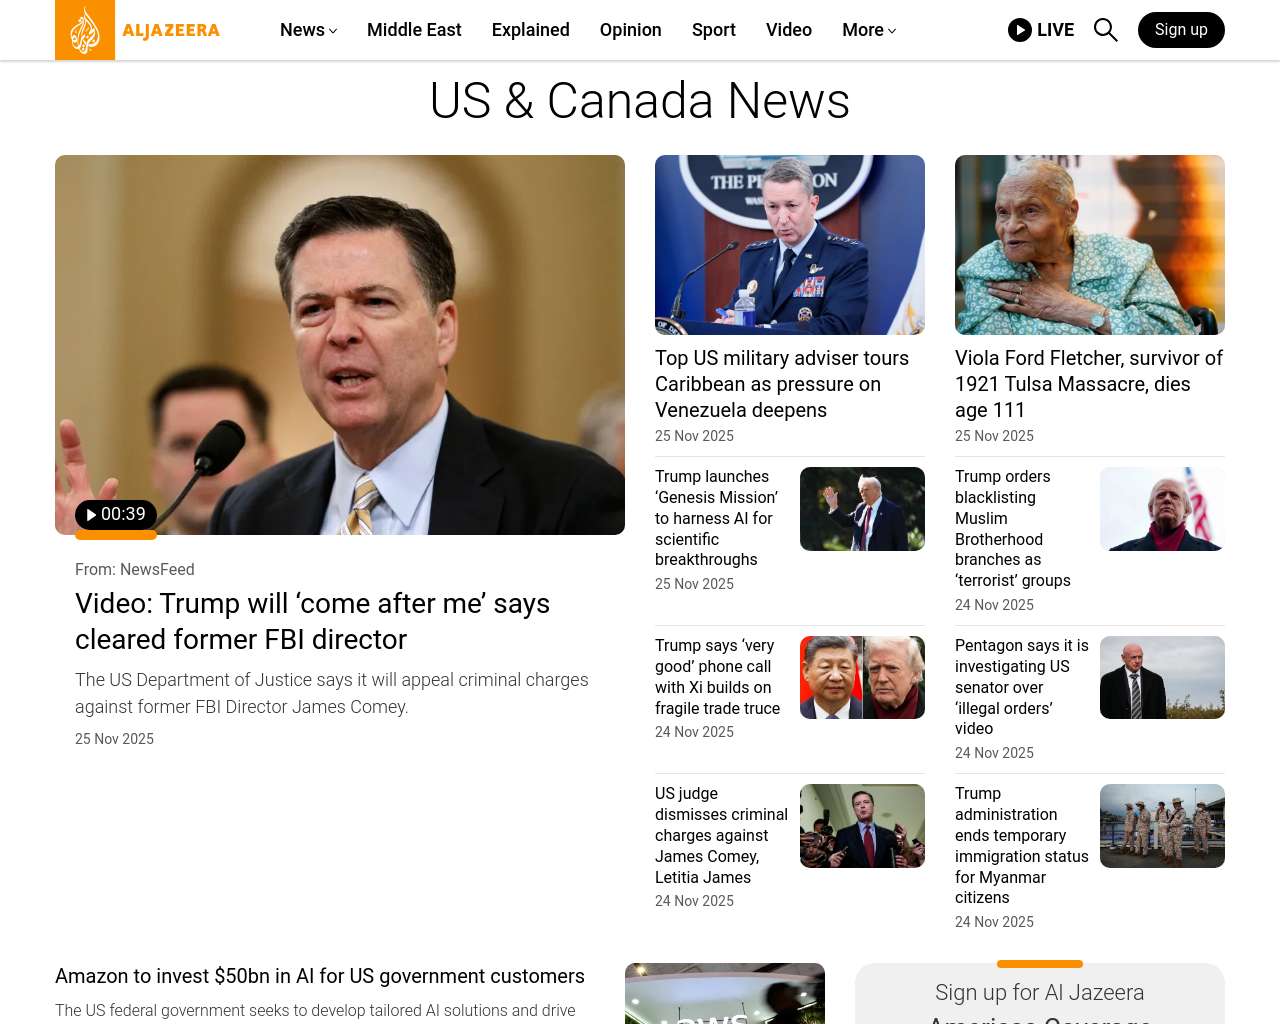Open the search magnifier icon
This screenshot has width=1280, height=1024.
pos(1105,30)
